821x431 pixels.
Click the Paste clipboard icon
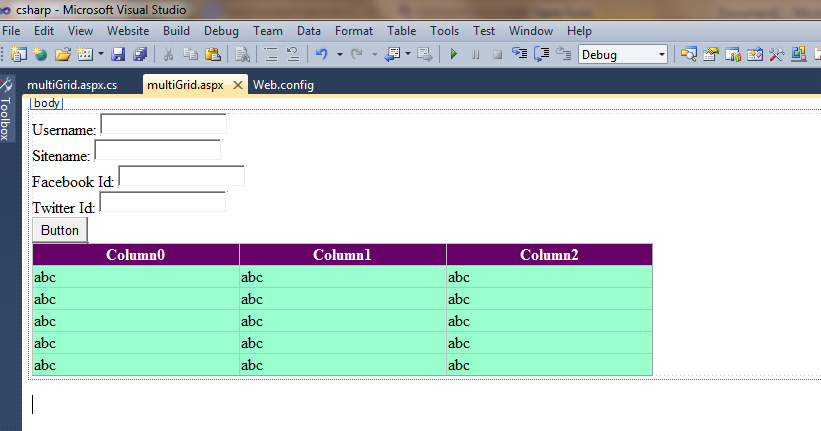click(x=212, y=54)
